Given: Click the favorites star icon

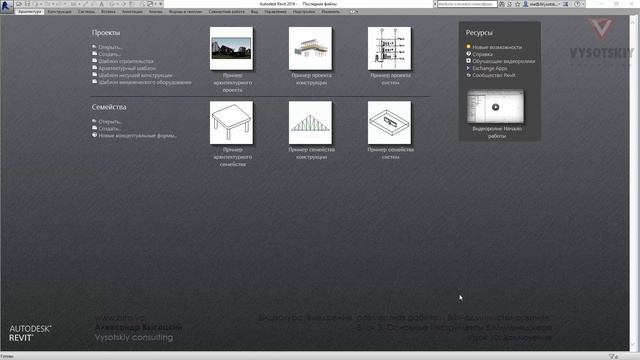Looking at the screenshot, I should tap(518, 4).
